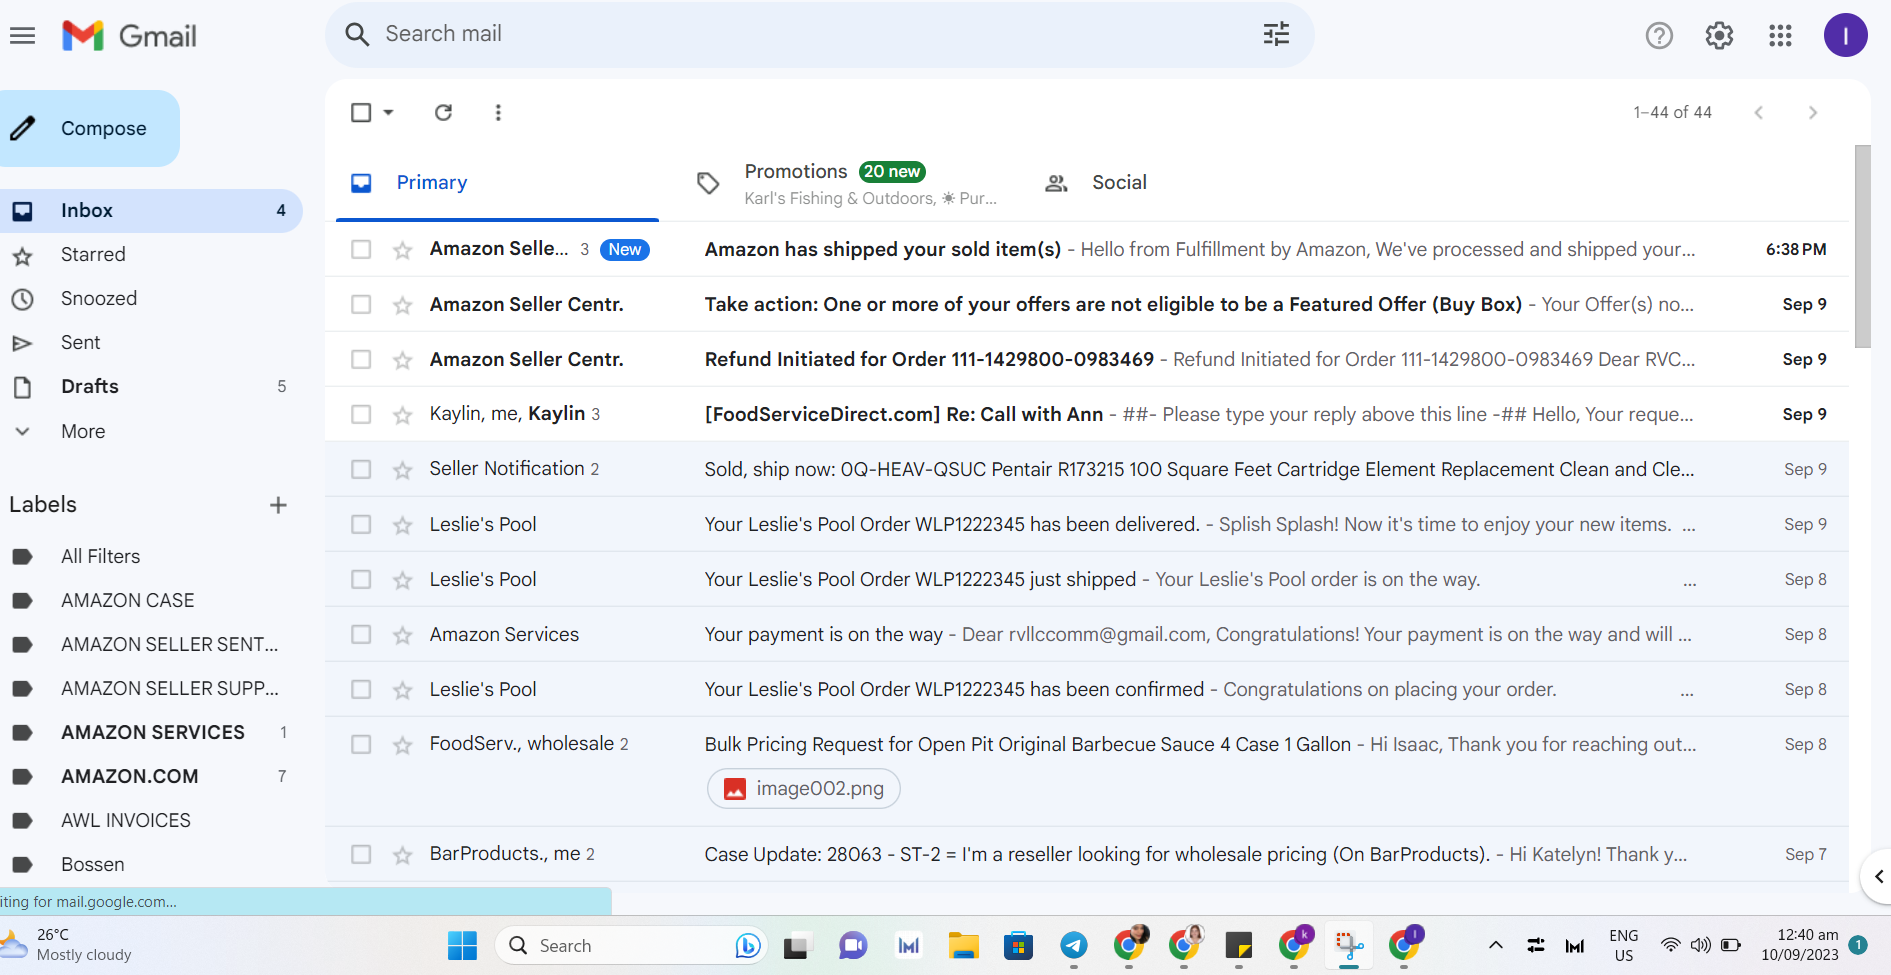Star the Kaylin FoodServiceDirect email
1891x975 pixels.
click(x=403, y=414)
